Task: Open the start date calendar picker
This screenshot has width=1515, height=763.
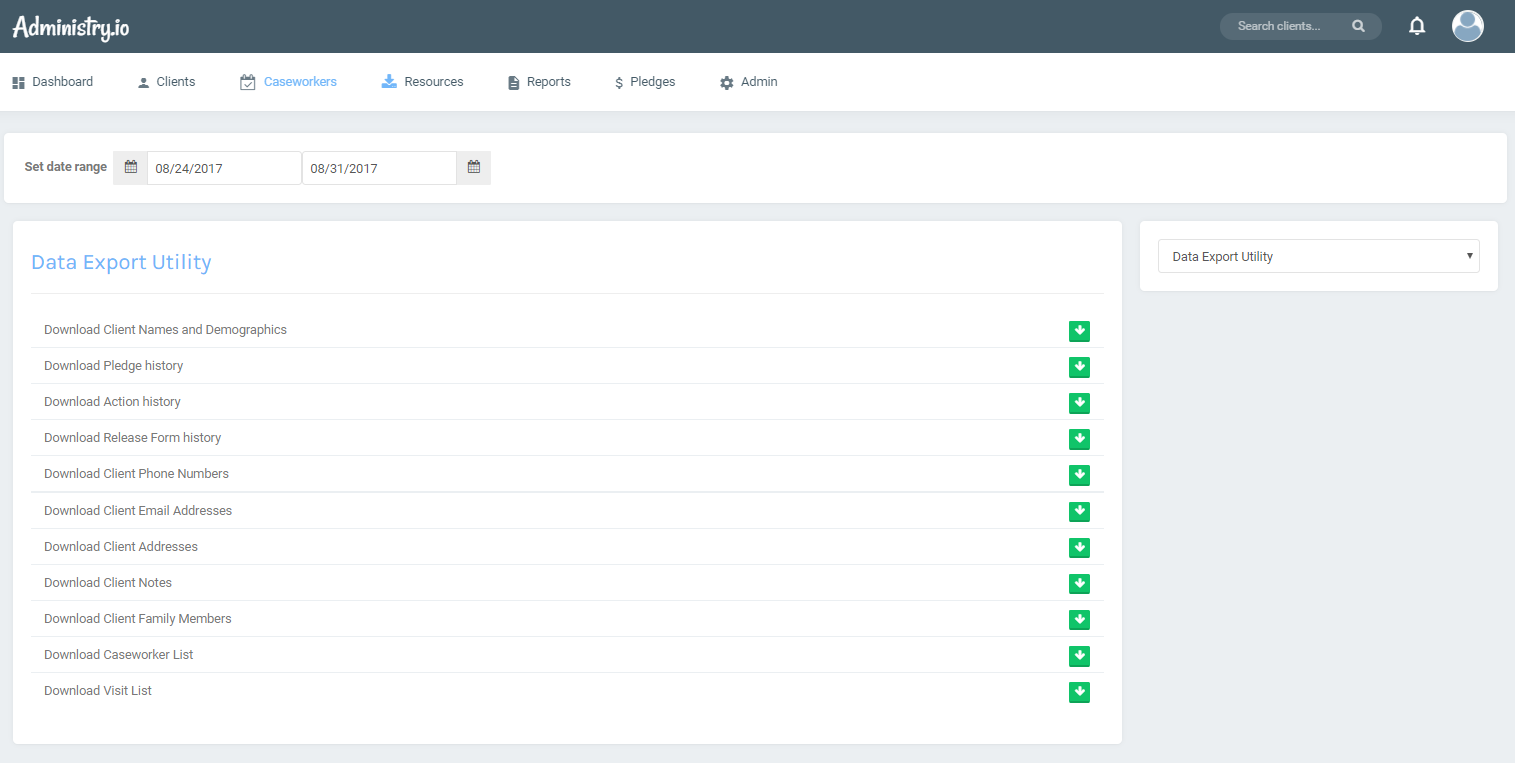Action: pos(130,168)
